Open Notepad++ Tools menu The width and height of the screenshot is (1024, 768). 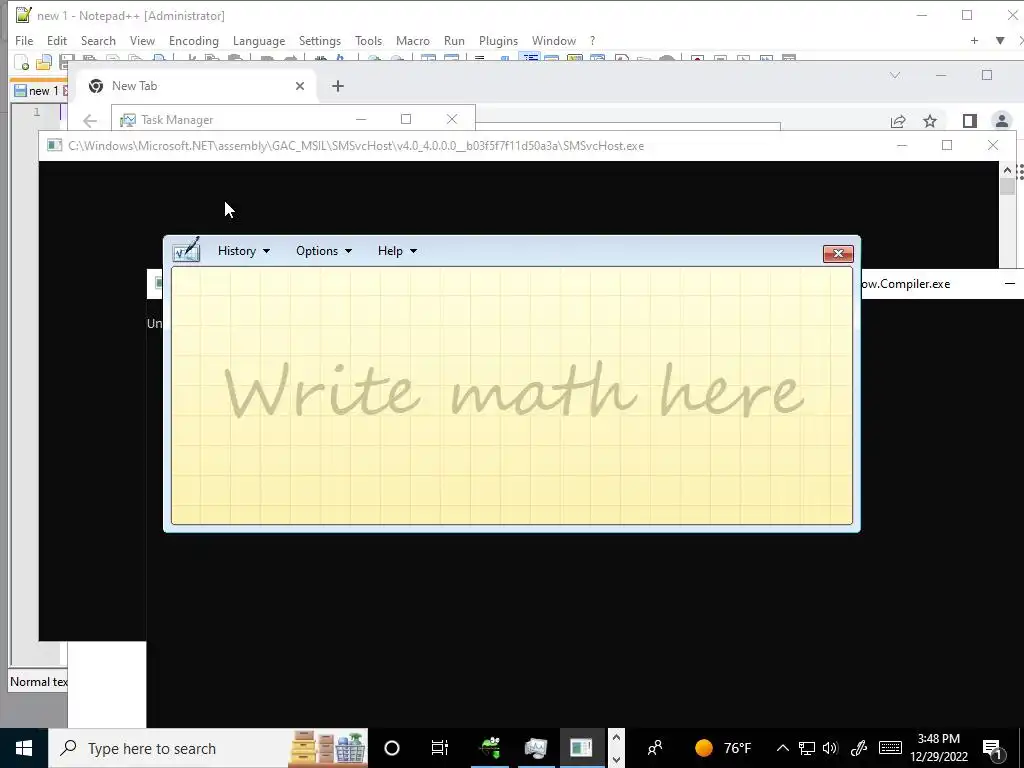(368, 40)
